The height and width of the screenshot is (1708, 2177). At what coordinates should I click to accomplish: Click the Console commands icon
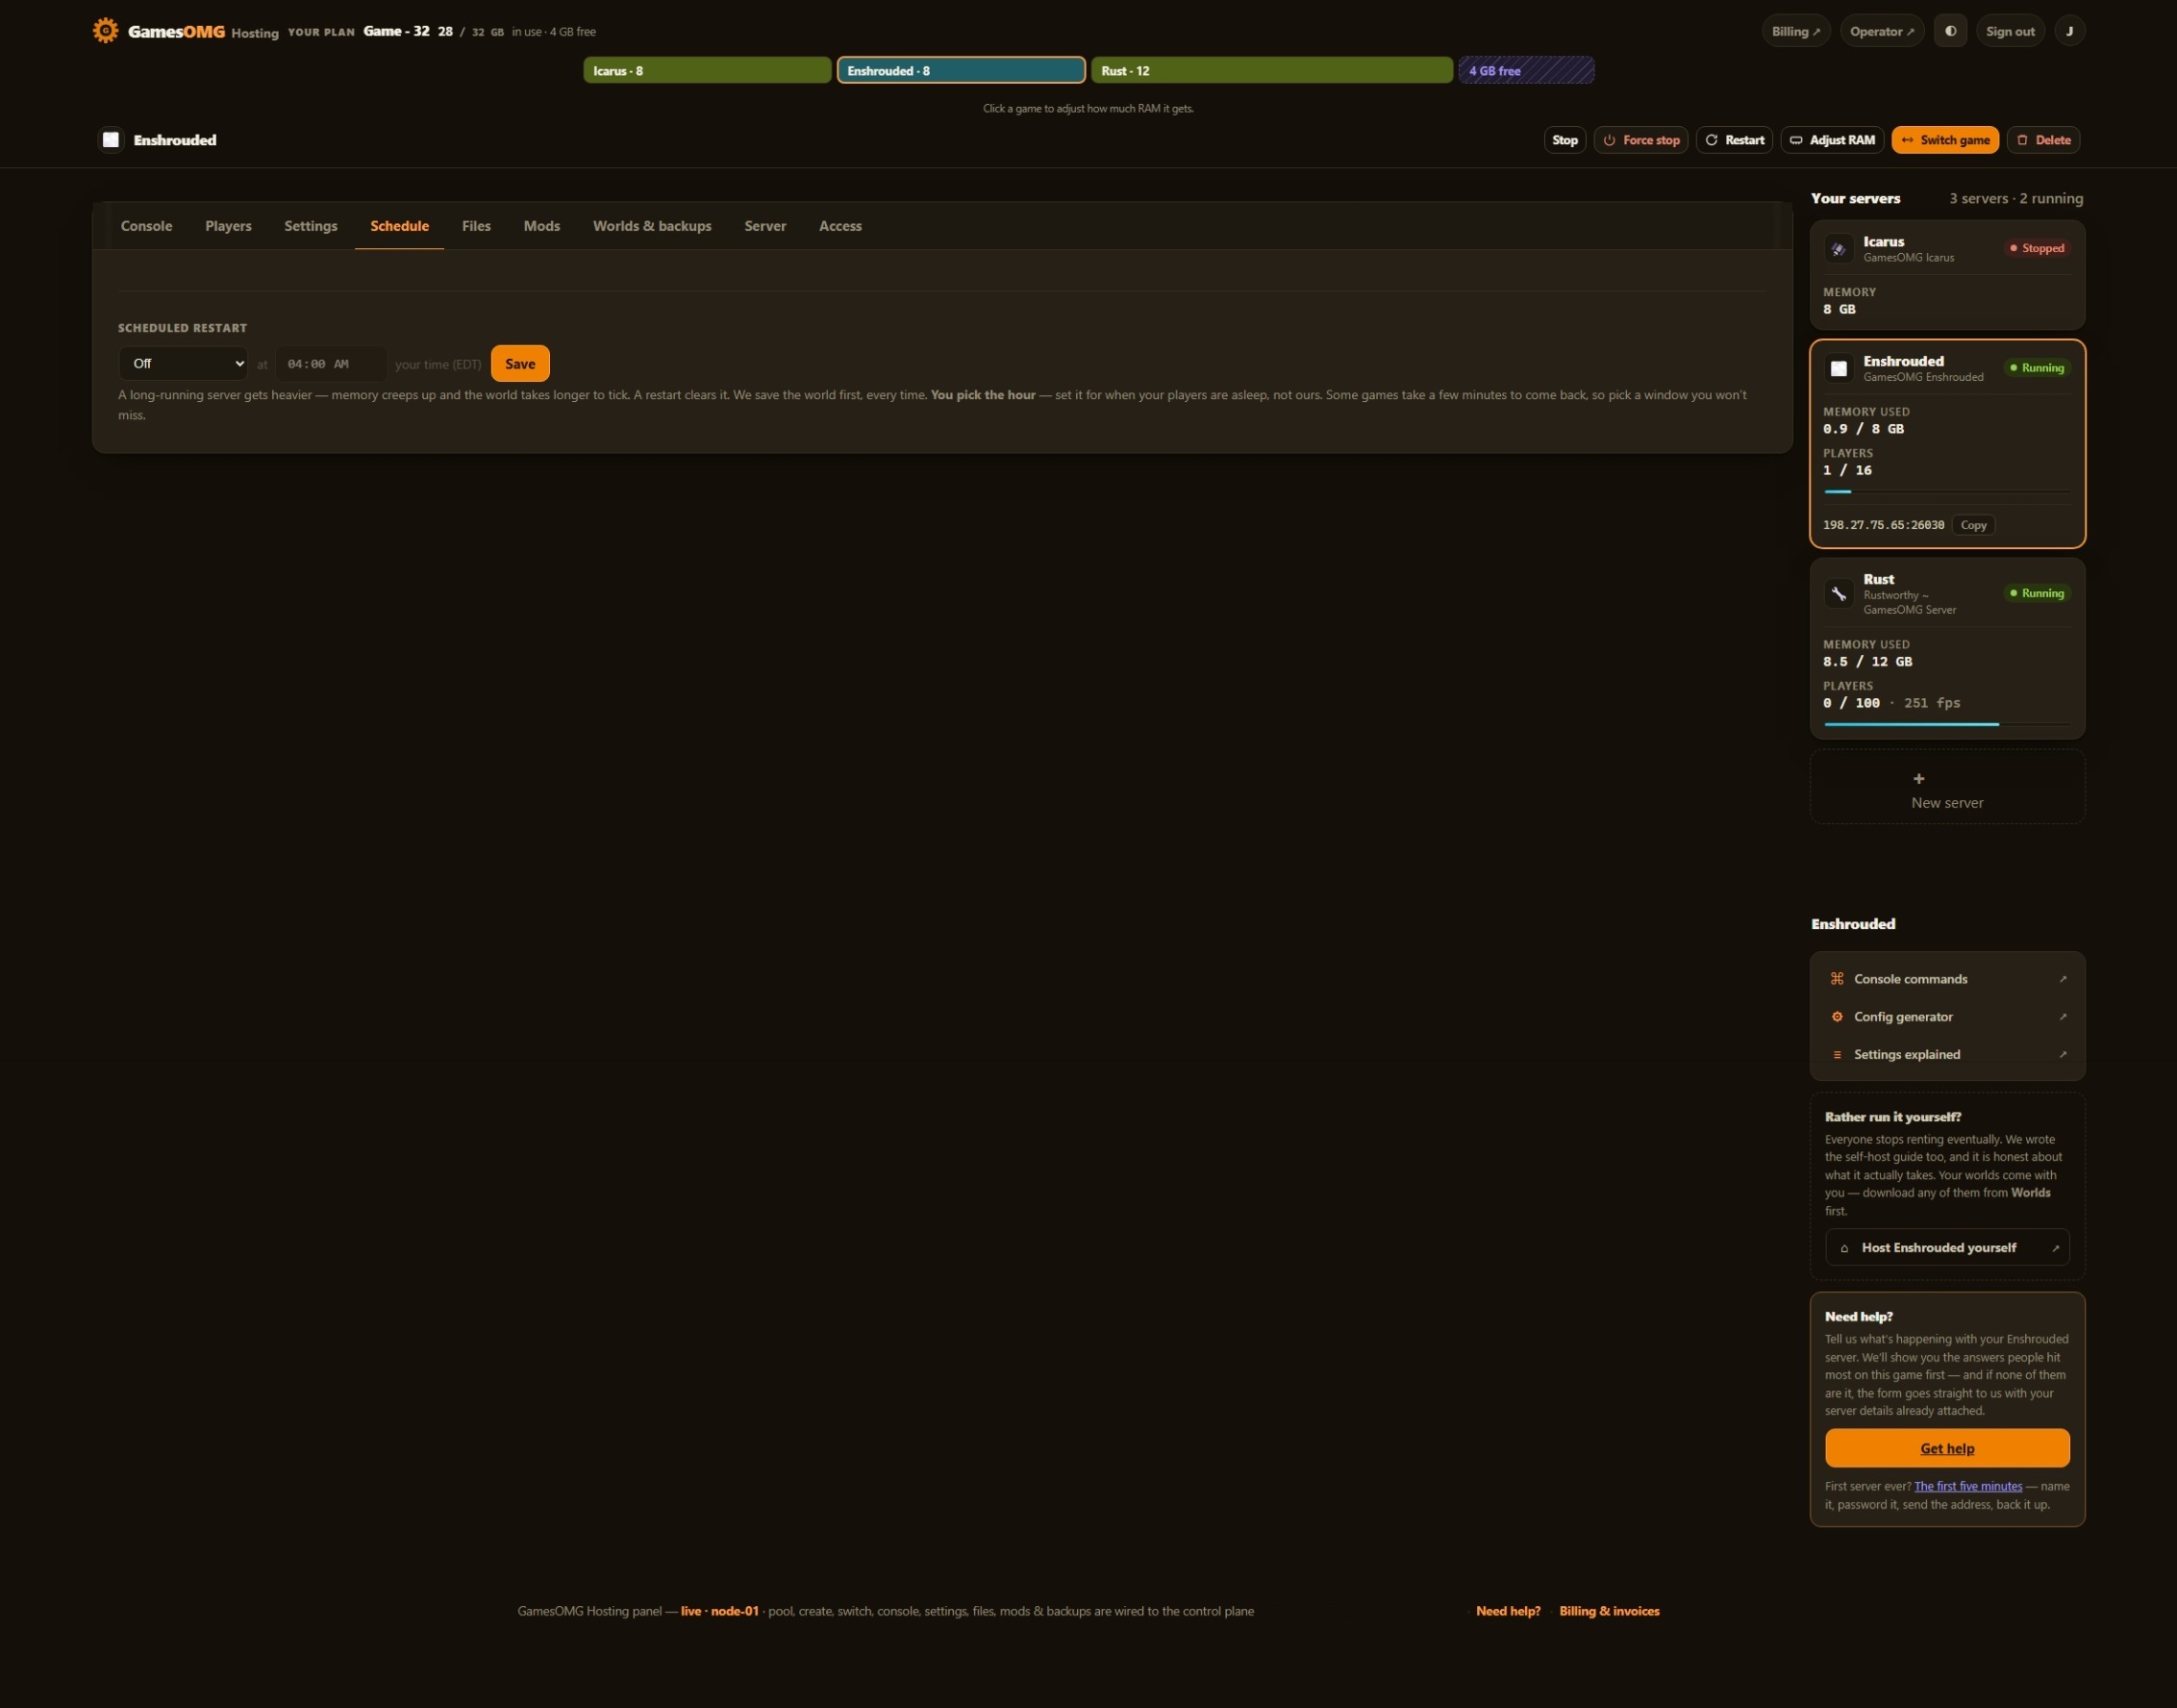pos(1836,979)
